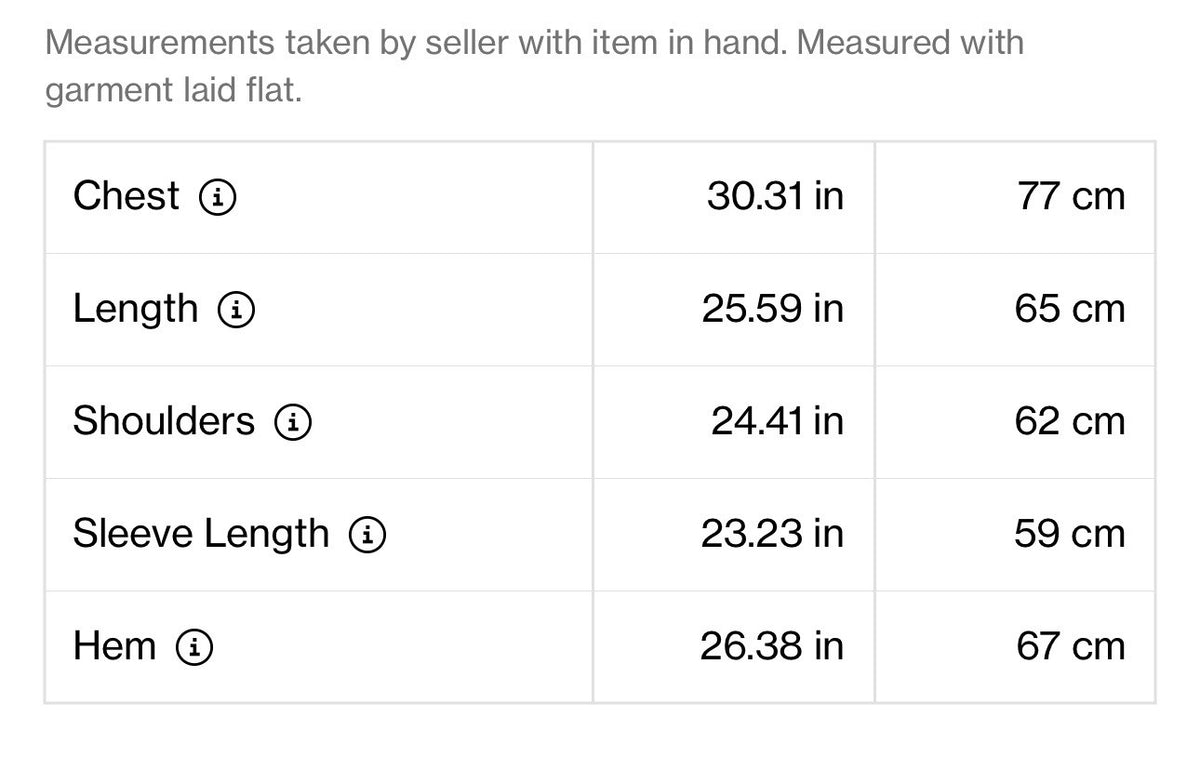Click the 77 cm chest value

click(1071, 196)
